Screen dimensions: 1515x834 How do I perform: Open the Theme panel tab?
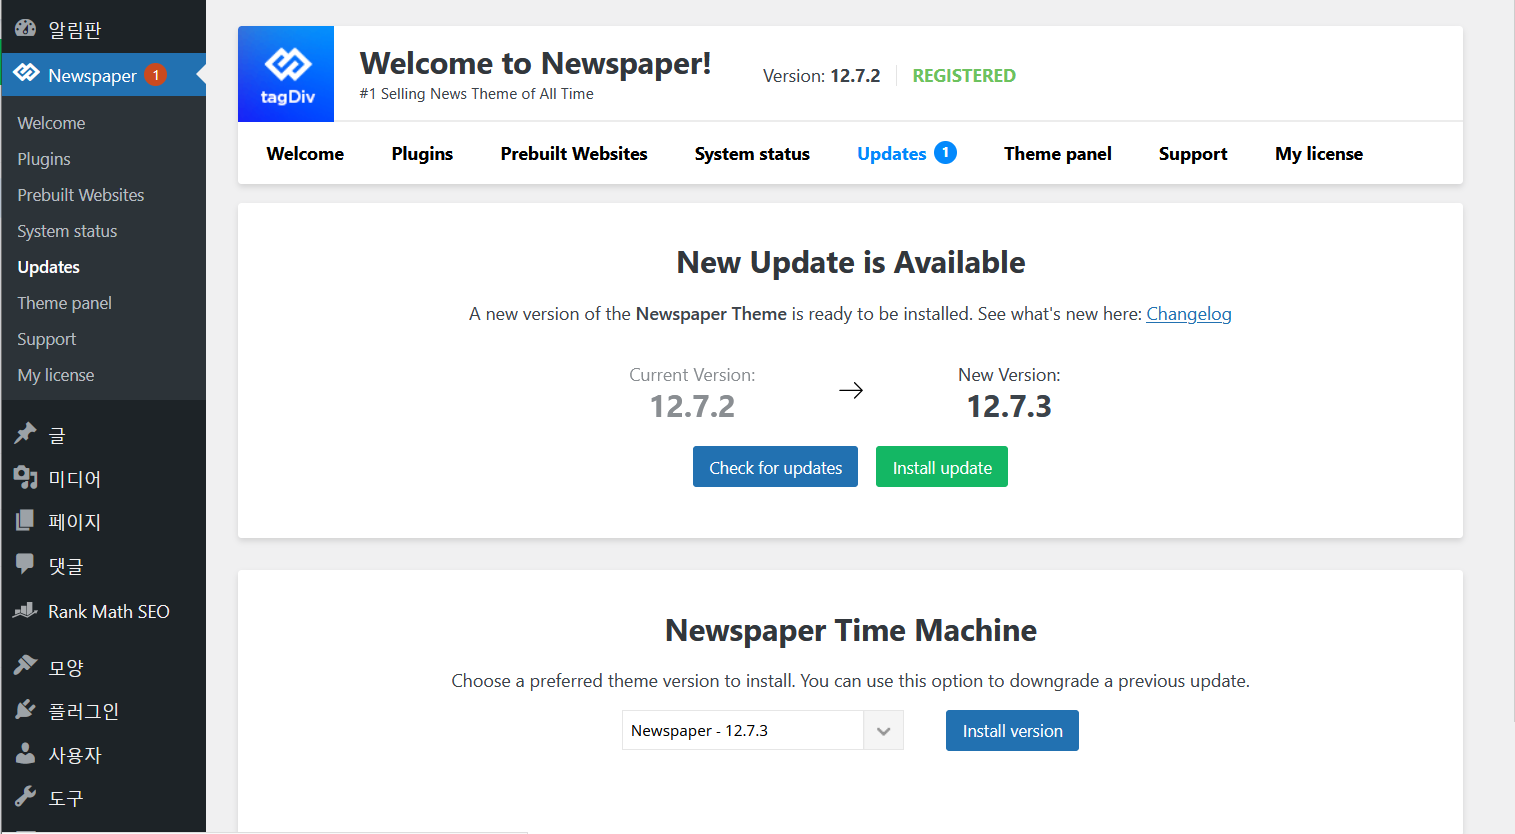(x=1058, y=153)
